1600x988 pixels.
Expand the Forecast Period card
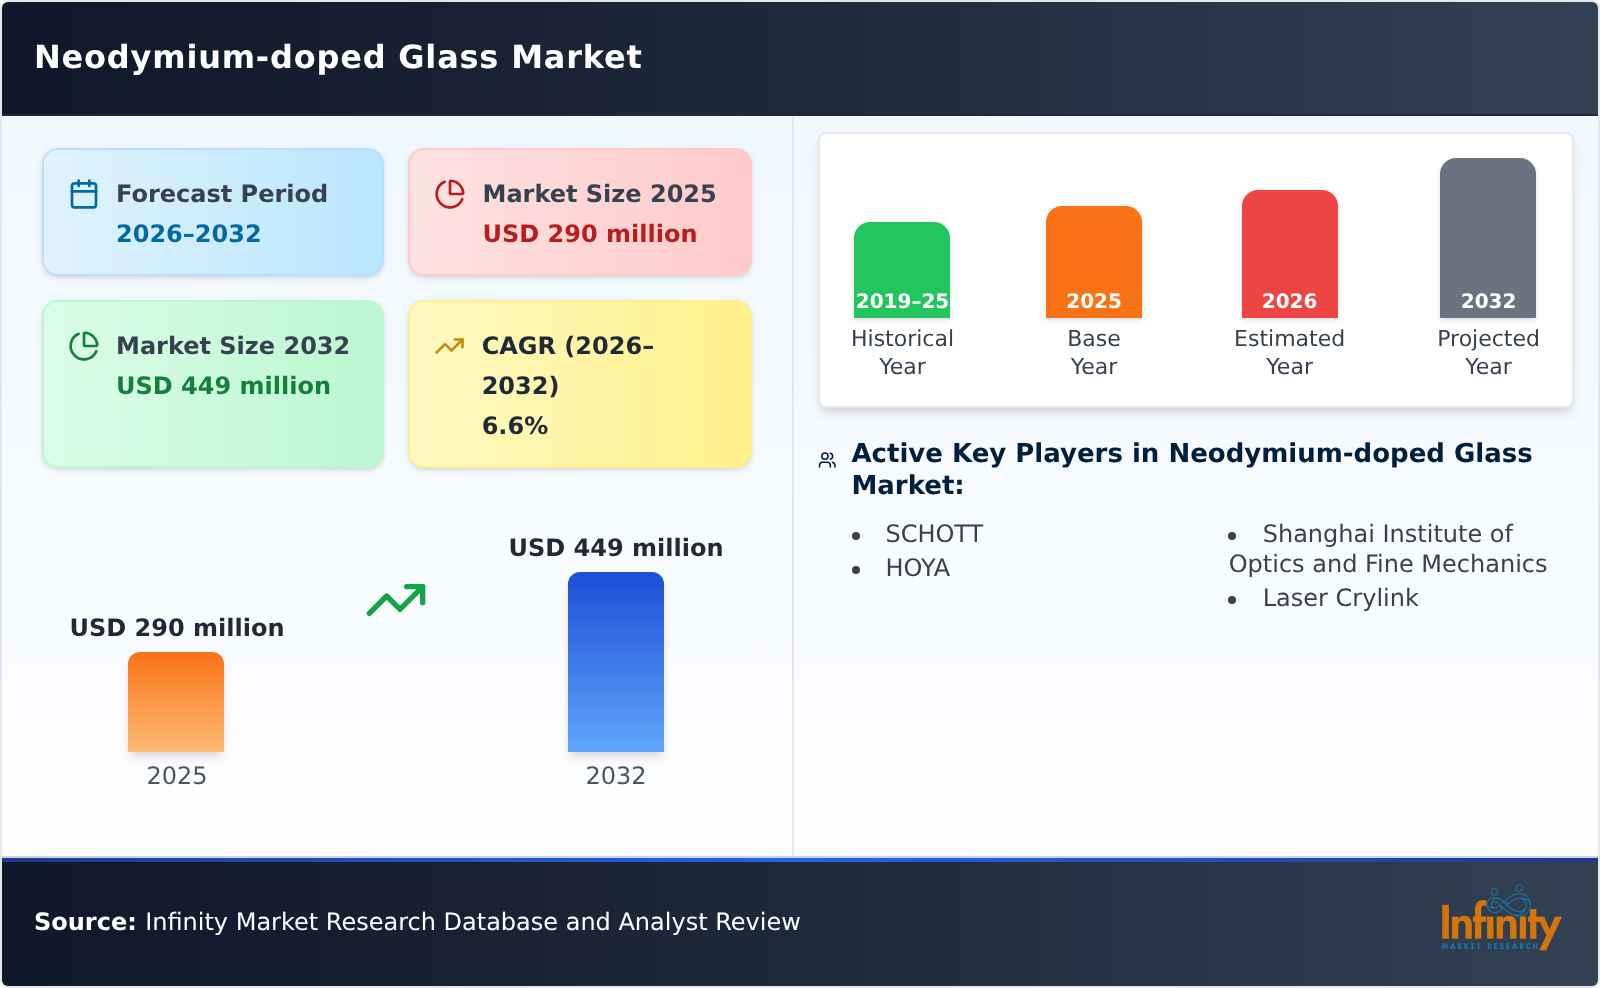pos(212,211)
